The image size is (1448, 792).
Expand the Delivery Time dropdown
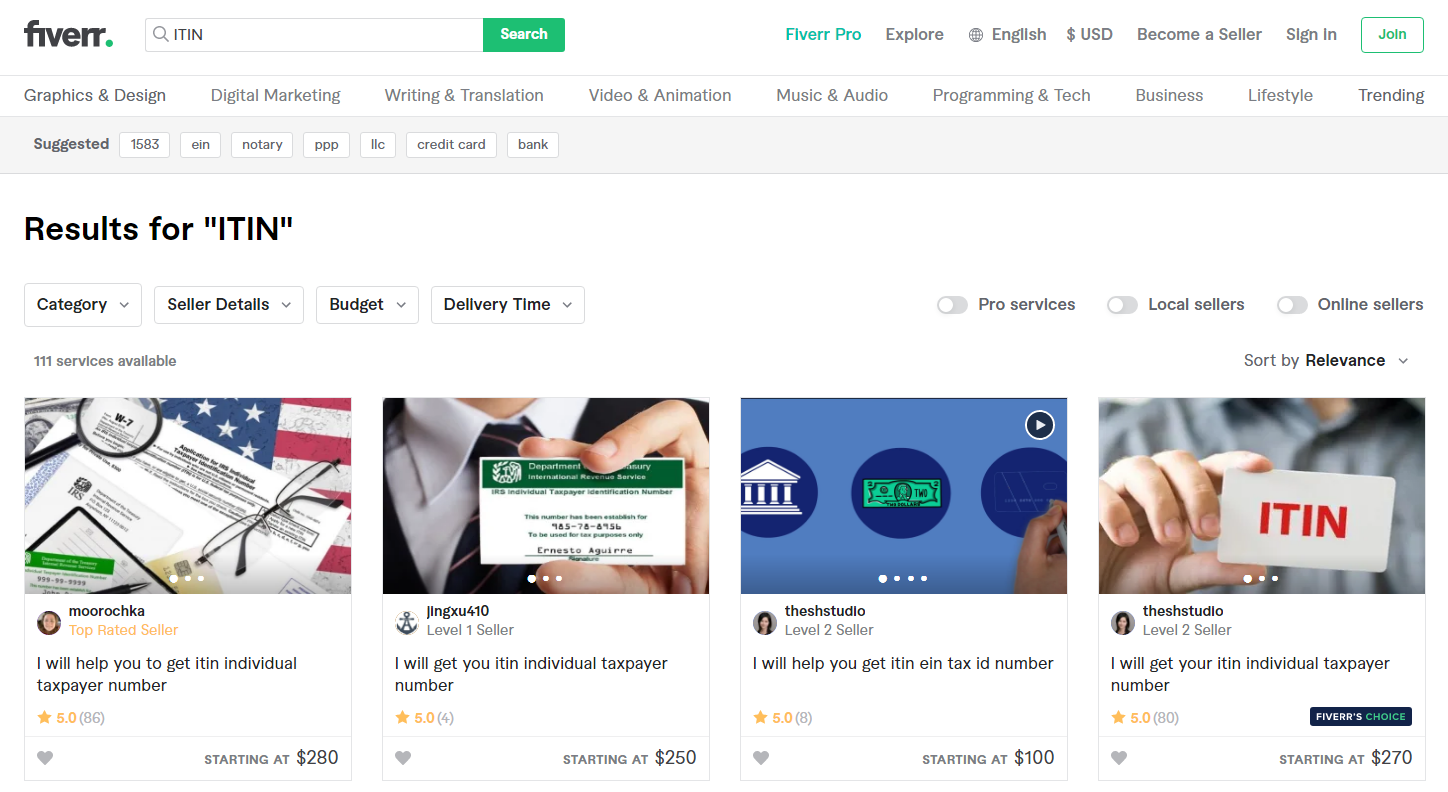[508, 305]
